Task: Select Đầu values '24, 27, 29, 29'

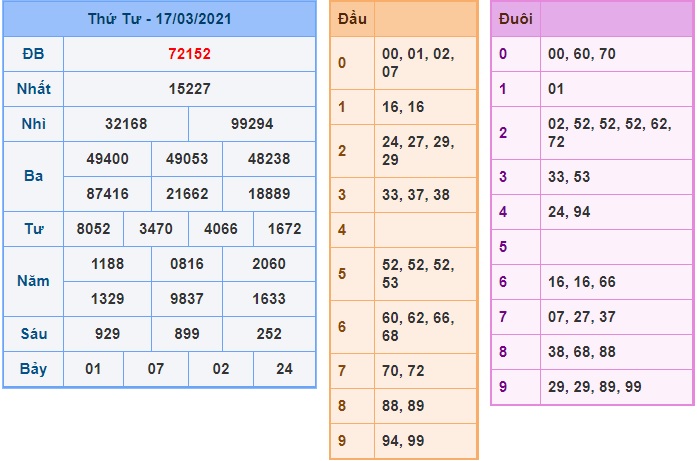Action: tap(418, 151)
